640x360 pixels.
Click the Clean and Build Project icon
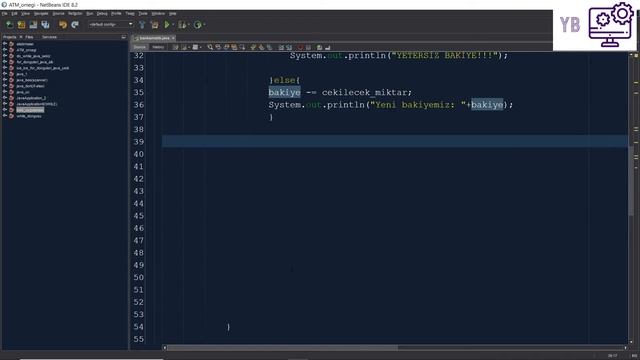(154, 25)
